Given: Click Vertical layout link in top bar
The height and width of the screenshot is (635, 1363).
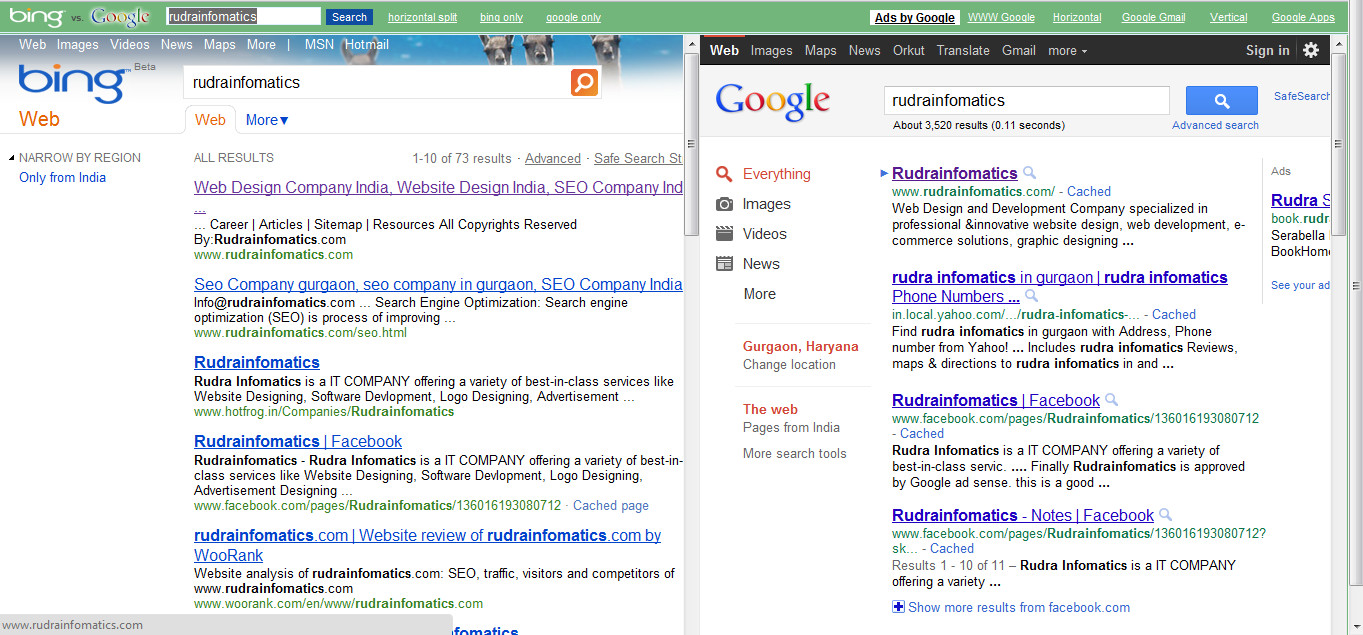Looking at the screenshot, I should (x=1228, y=17).
